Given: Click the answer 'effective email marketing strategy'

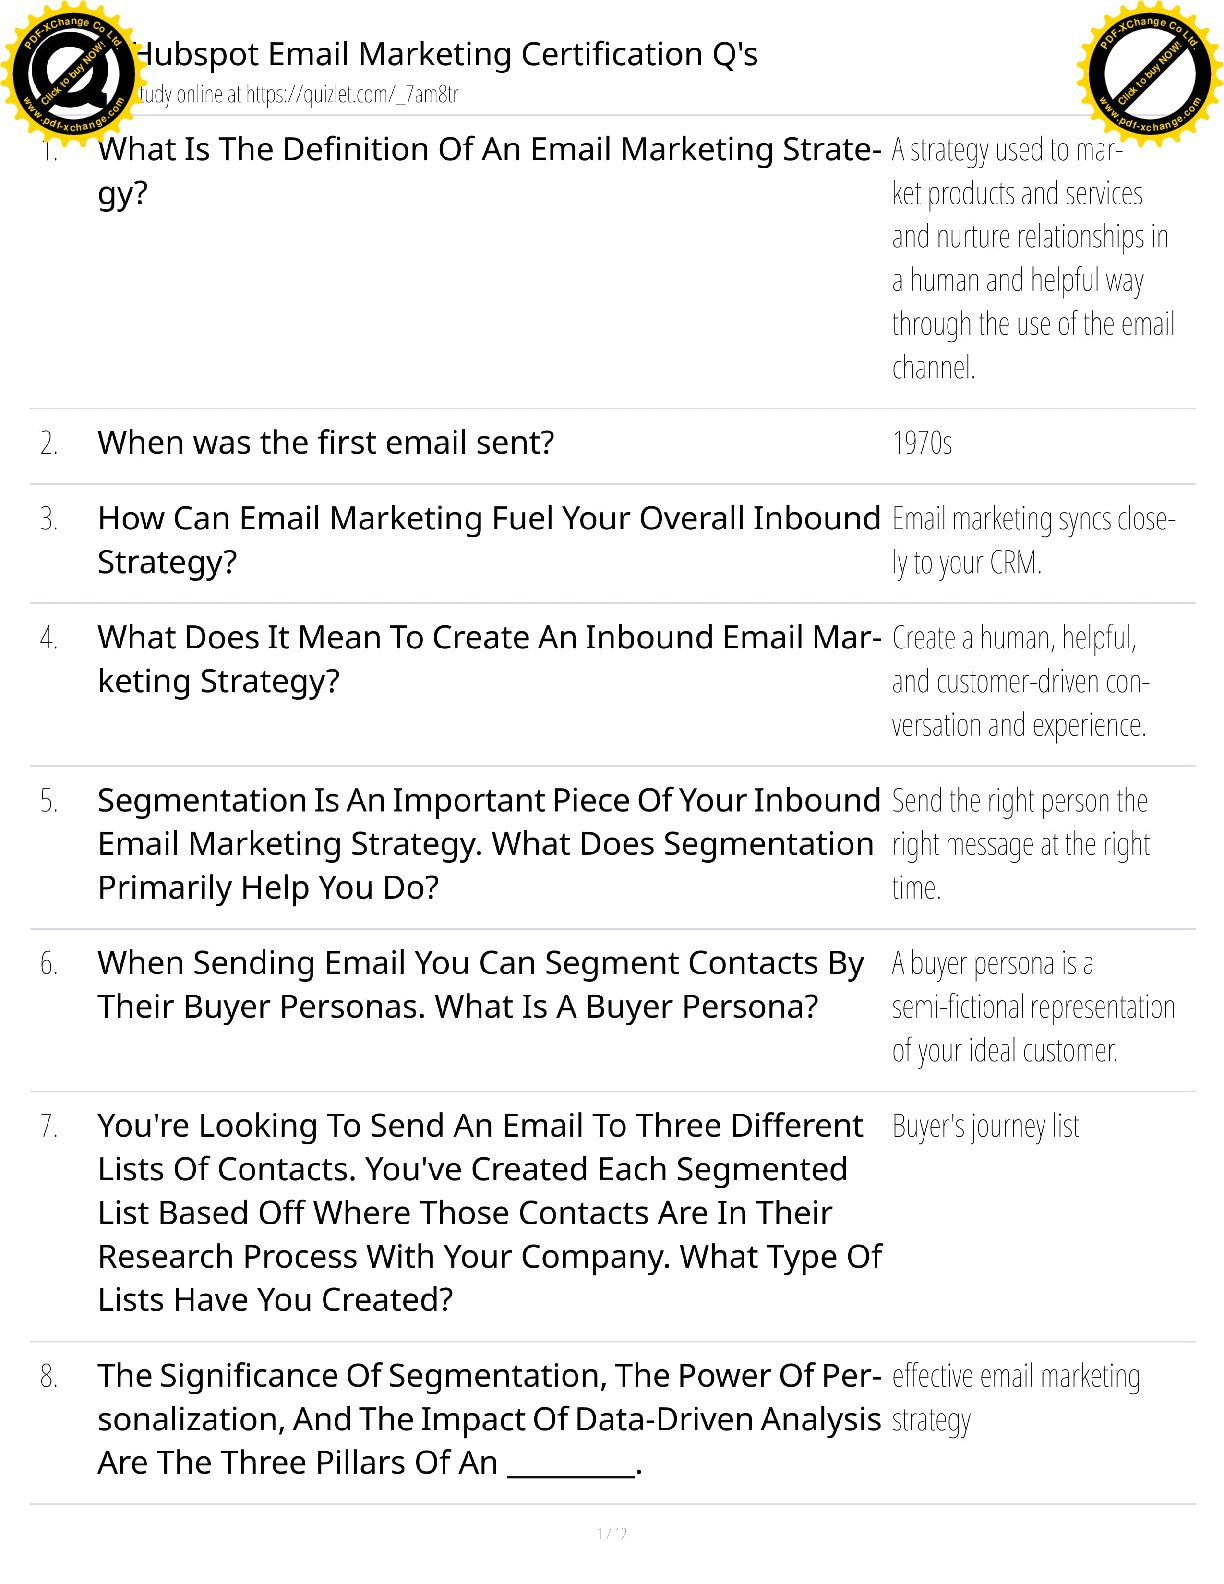Looking at the screenshot, I should click(x=1015, y=1397).
